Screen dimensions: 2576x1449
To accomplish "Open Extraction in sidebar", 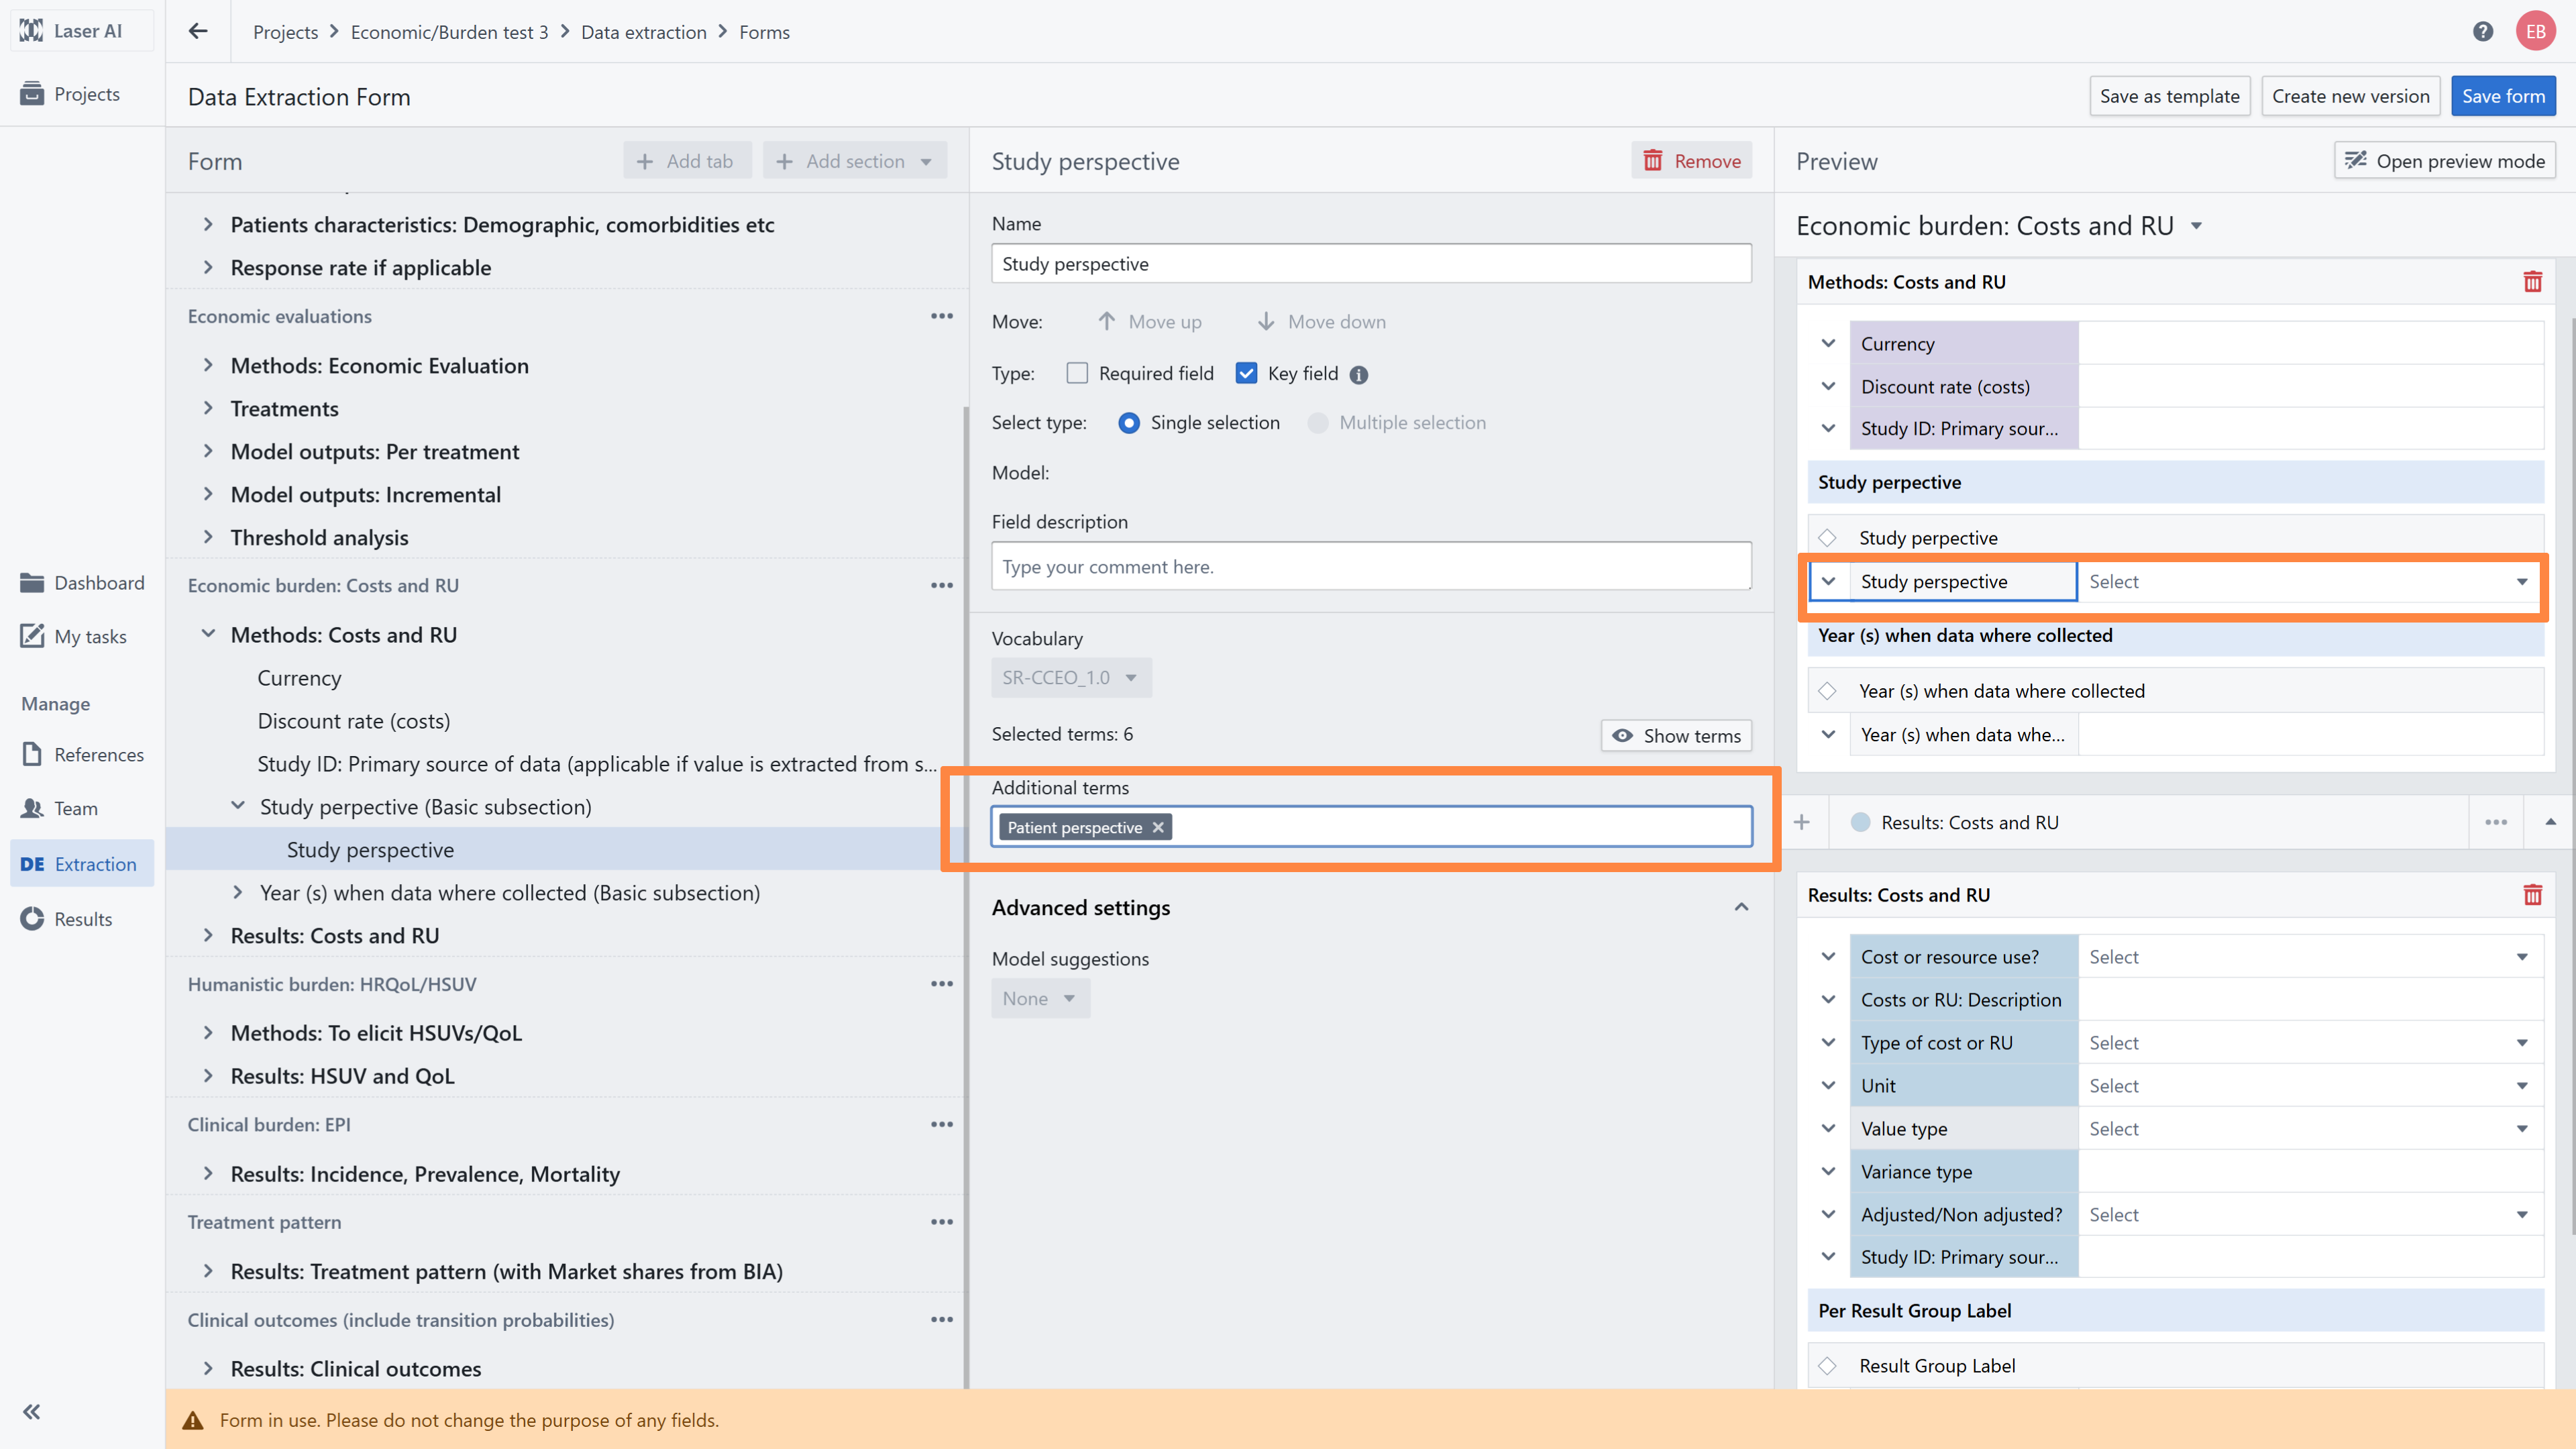I will tap(82, 863).
